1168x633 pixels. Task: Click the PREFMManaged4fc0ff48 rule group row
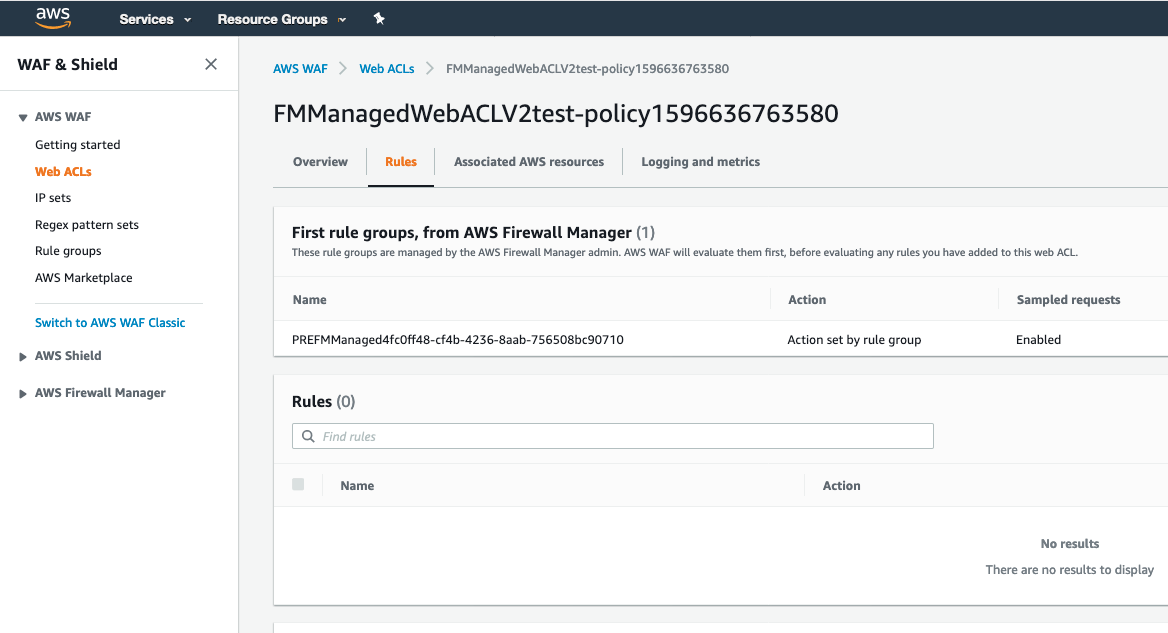click(720, 340)
